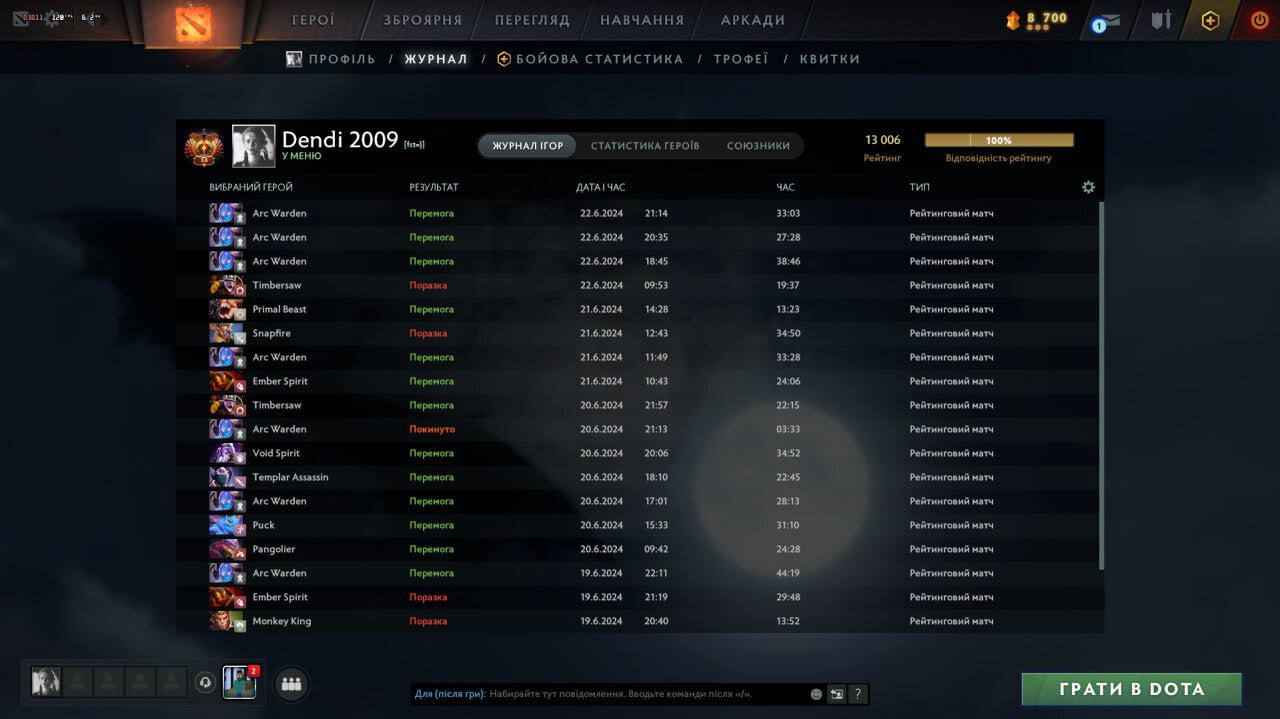
Task: Open the АРКАДИ menu
Action: click(752, 18)
